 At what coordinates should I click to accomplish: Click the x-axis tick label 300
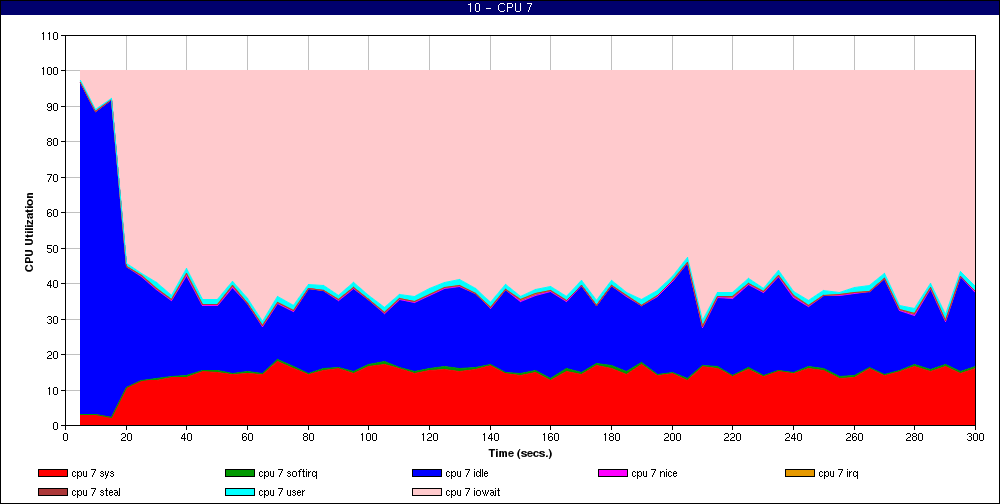coord(975,437)
